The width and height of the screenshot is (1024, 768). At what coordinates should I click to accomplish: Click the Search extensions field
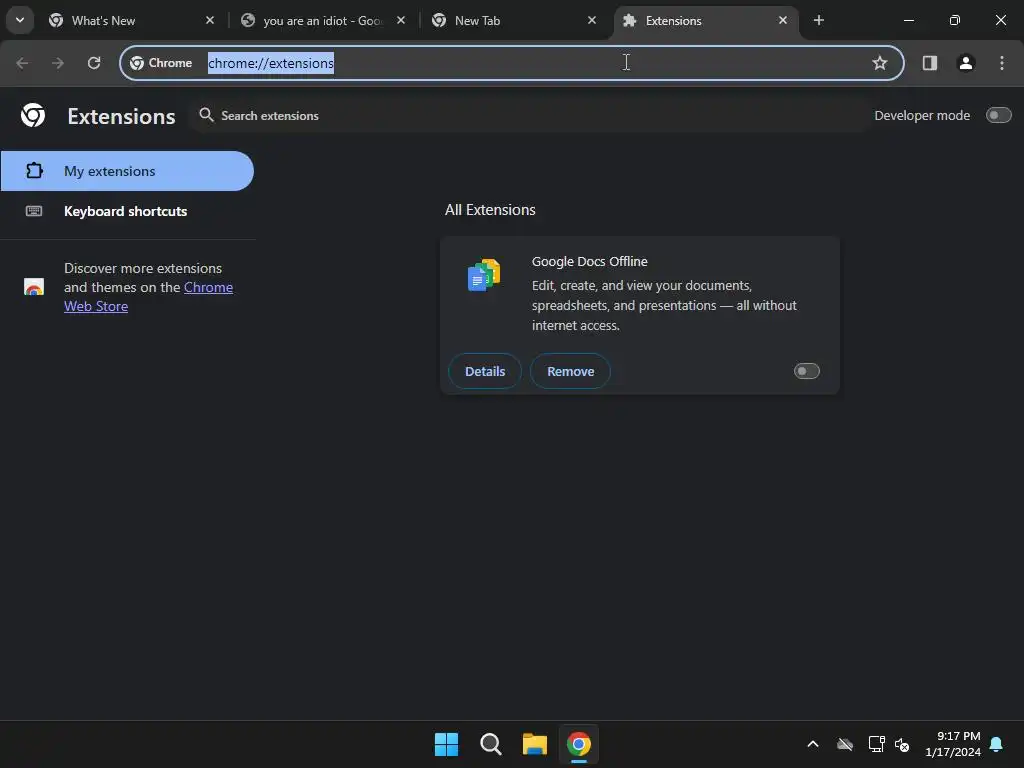point(529,116)
